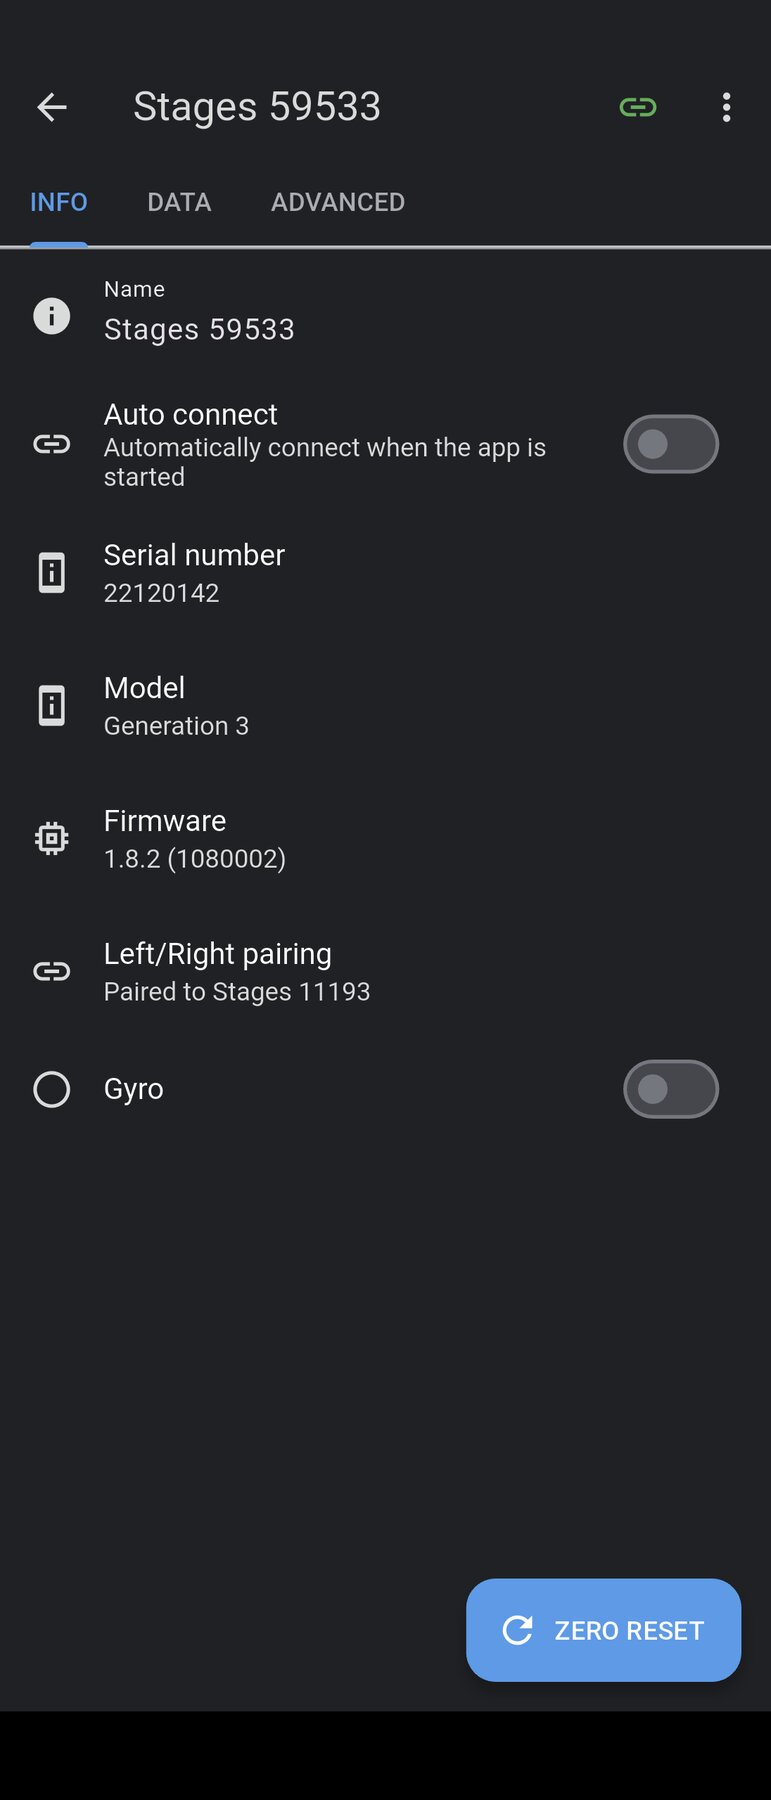Click the Auto connect link icon

pyautogui.click(x=52, y=444)
